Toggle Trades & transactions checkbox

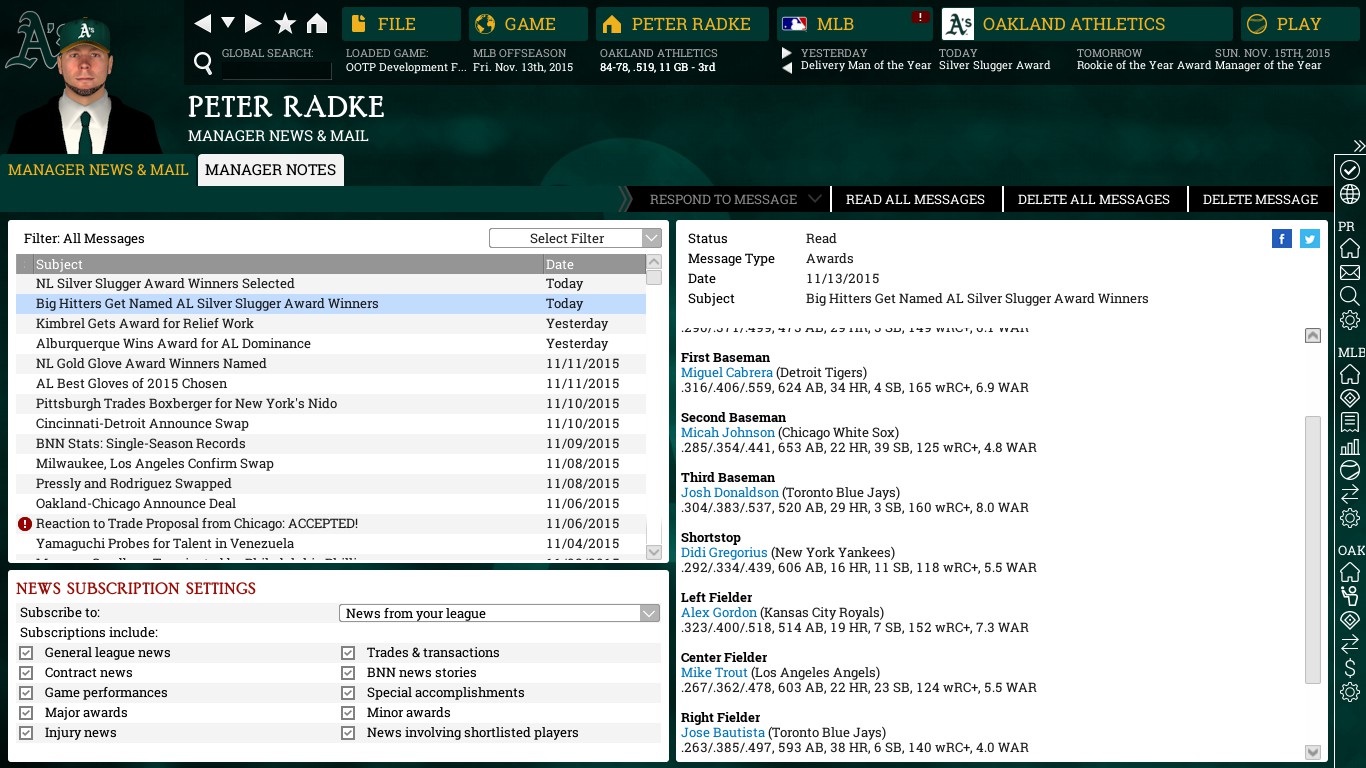(348, 653)
